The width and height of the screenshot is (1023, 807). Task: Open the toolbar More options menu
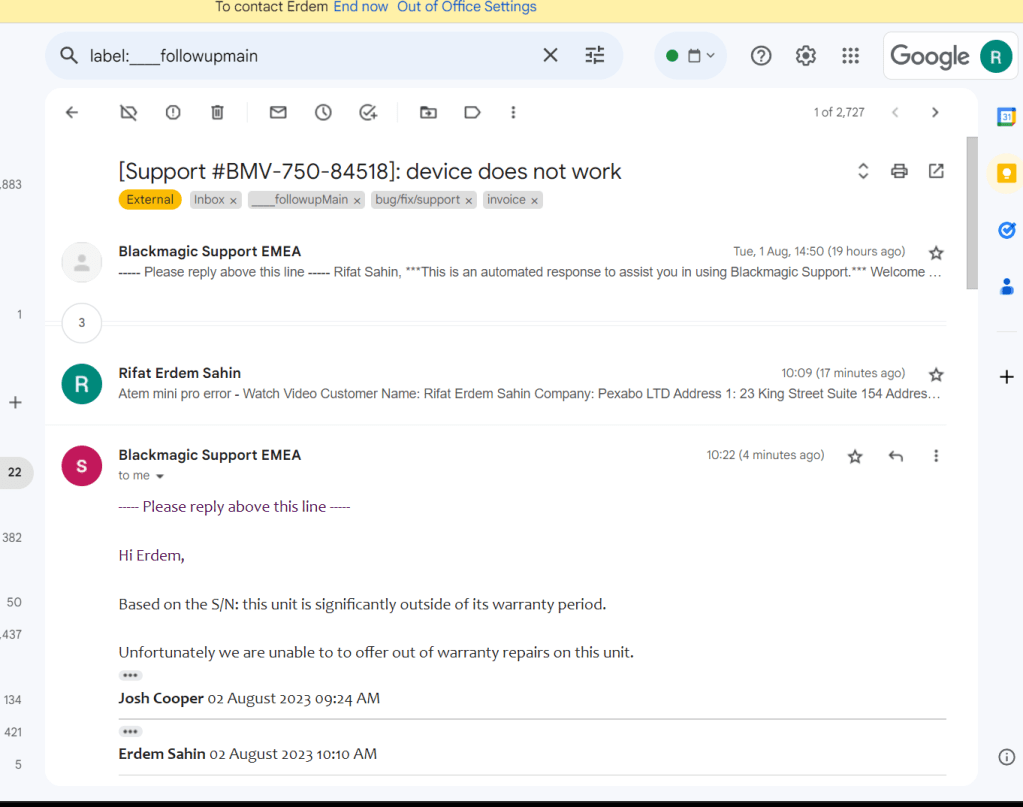pos(513,112)
